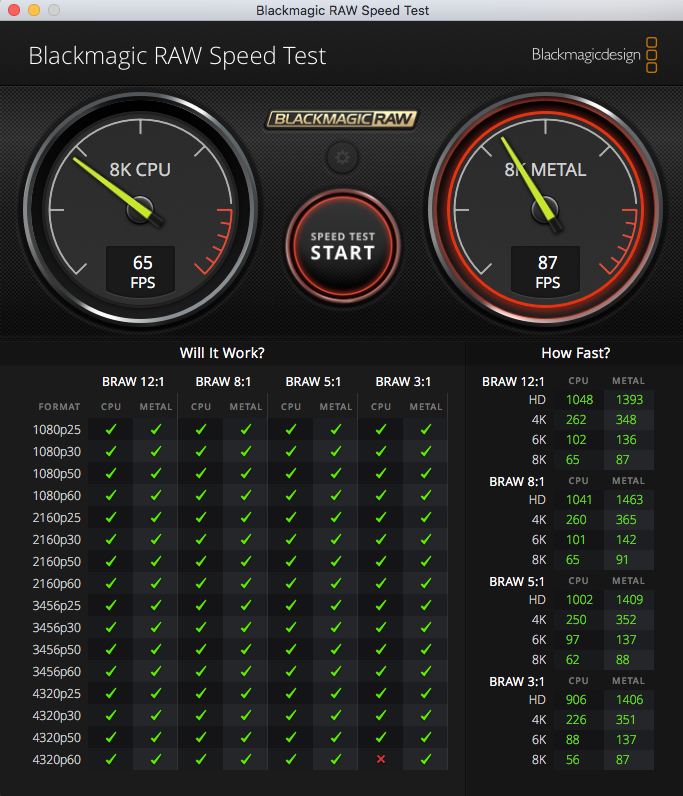This screenshot has width=683, height=796.
Task: Click the 1080p30 BRAW 12:1 METAL checkmark
Action: 156,451
